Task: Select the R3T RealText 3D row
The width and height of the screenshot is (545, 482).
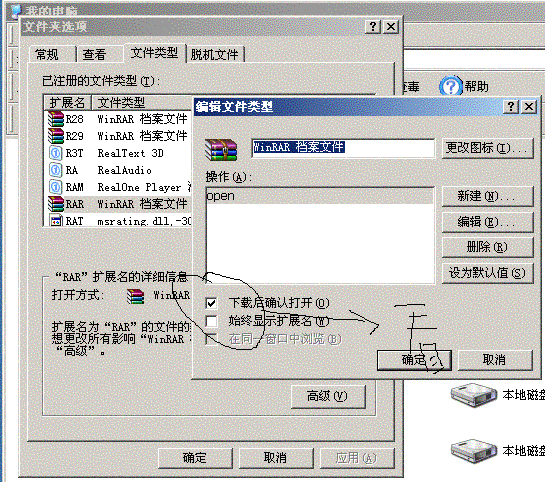Action: coord(118,153)
